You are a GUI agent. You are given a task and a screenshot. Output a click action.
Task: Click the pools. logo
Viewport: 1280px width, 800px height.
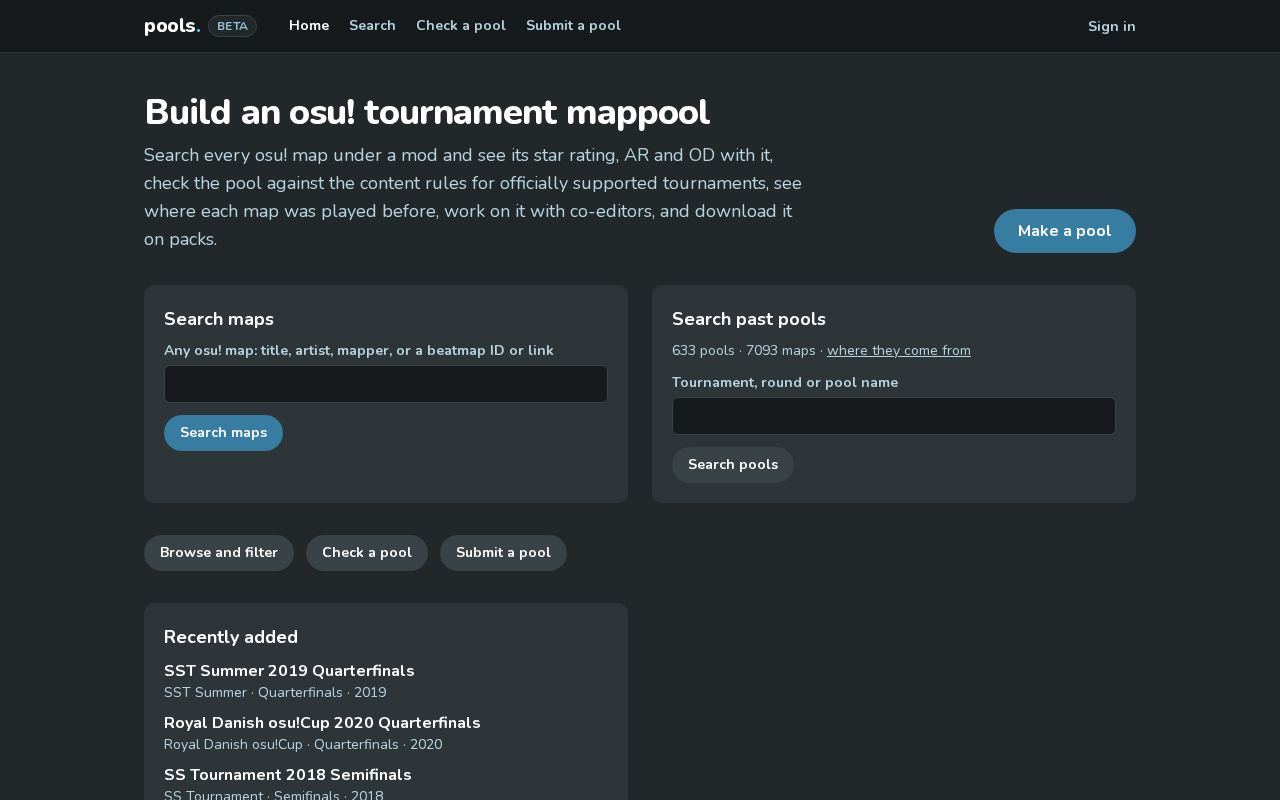click(x=172, y=26)
